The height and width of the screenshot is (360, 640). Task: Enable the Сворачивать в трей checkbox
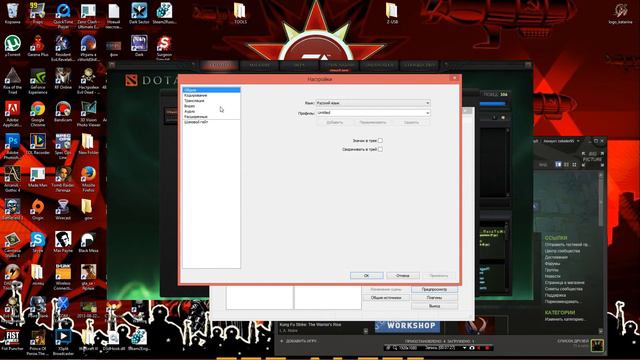click(x=380, y=149)
